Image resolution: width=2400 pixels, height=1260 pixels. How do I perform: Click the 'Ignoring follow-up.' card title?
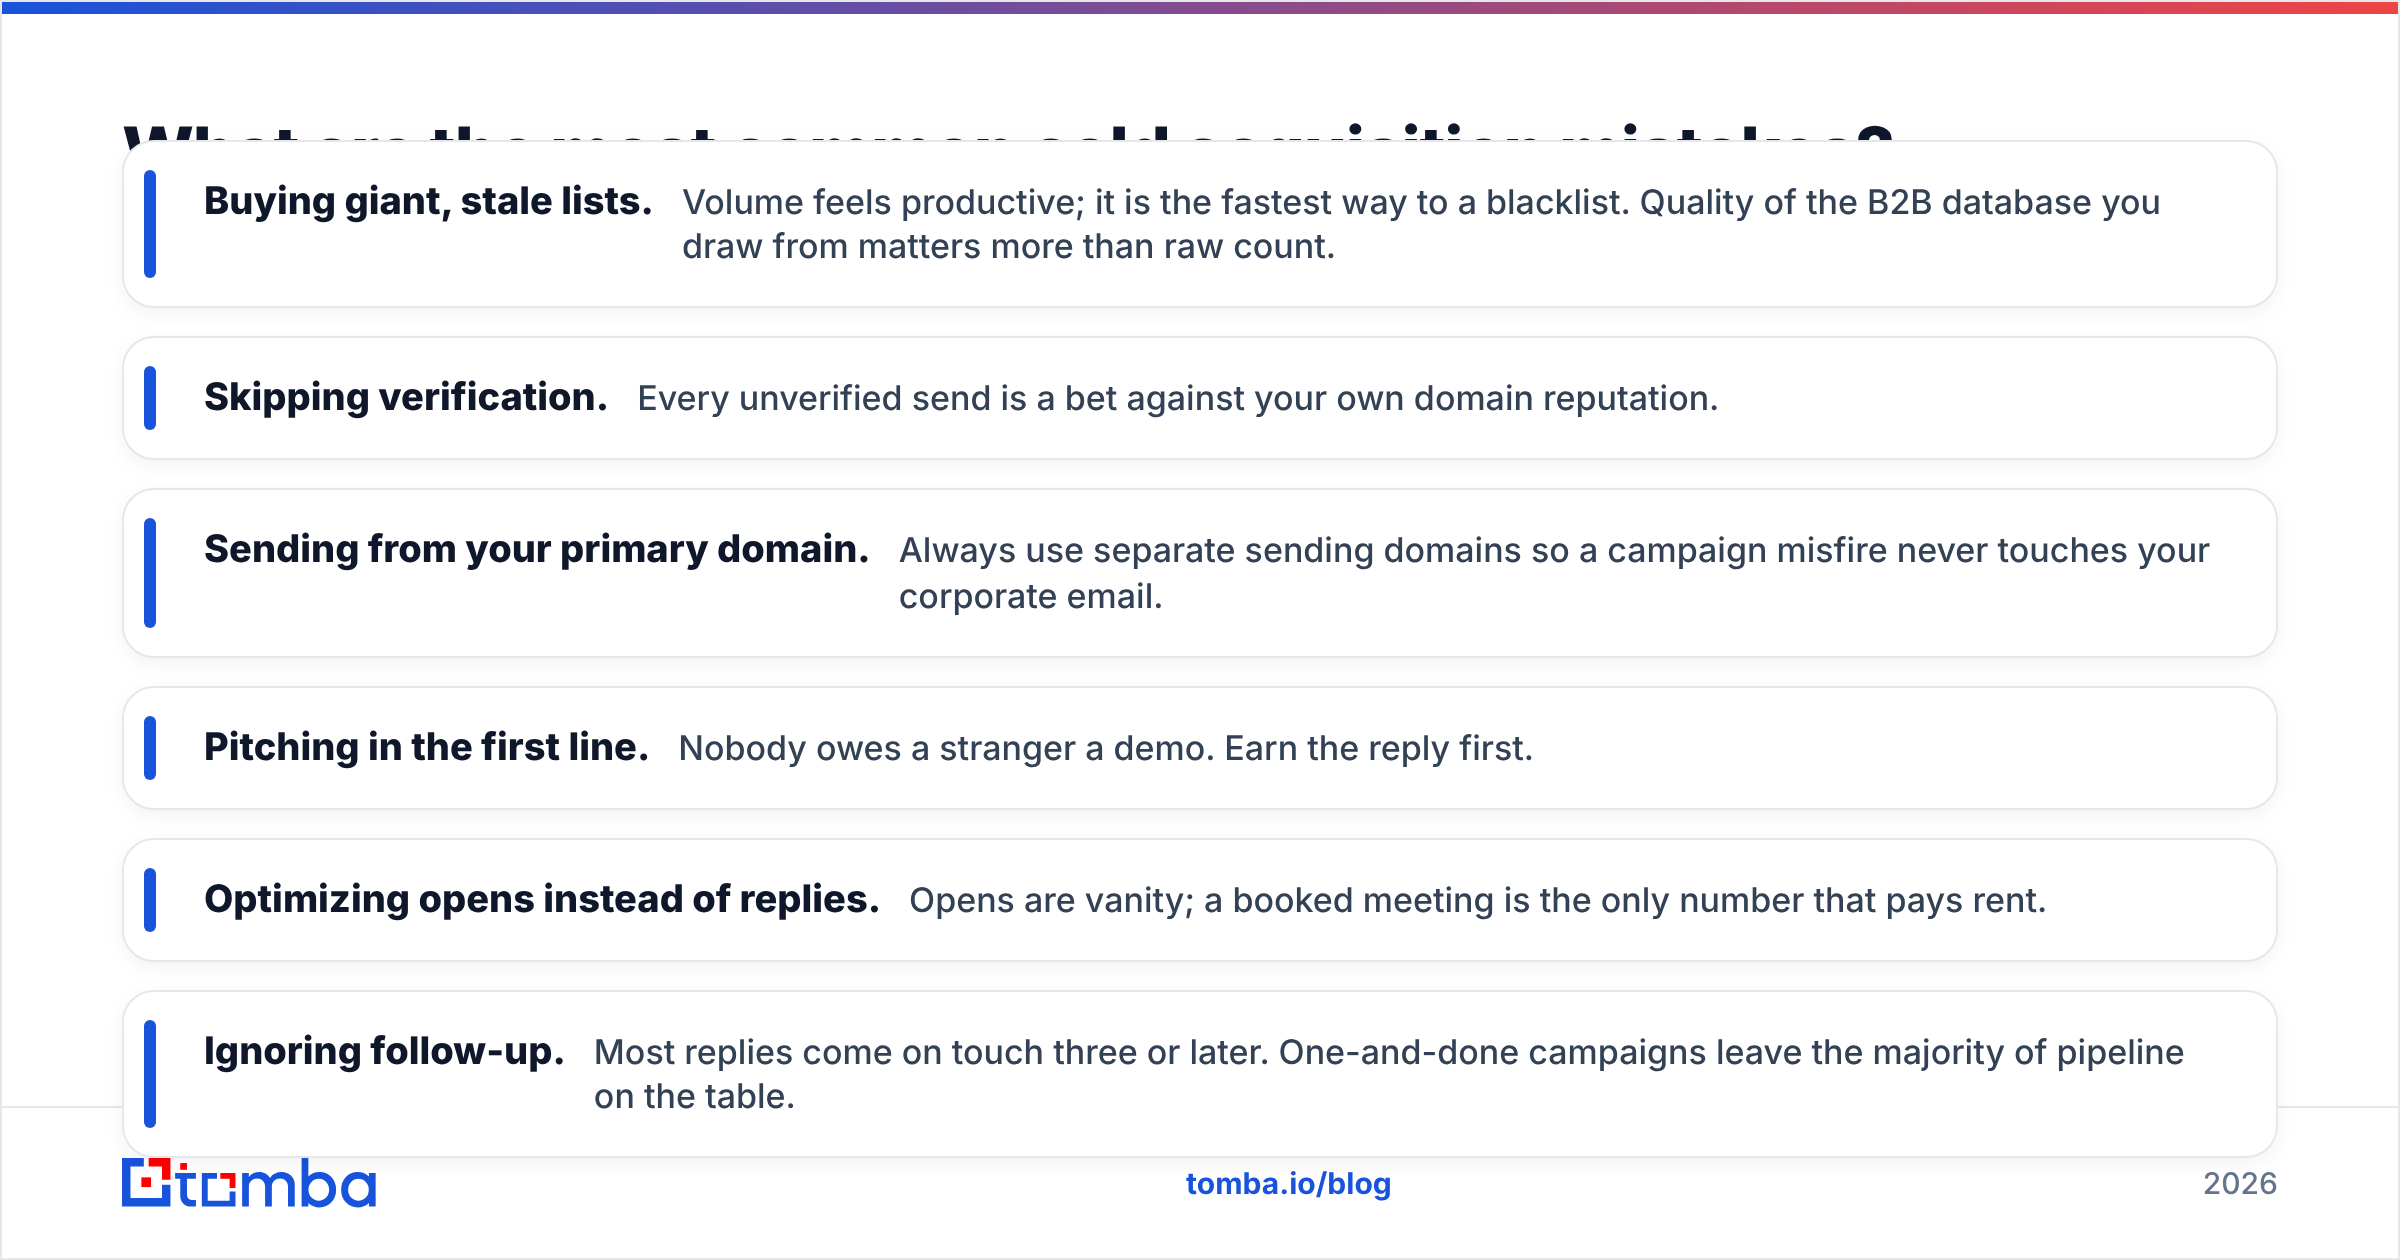pyautogui.click(x=384, y=1051)
